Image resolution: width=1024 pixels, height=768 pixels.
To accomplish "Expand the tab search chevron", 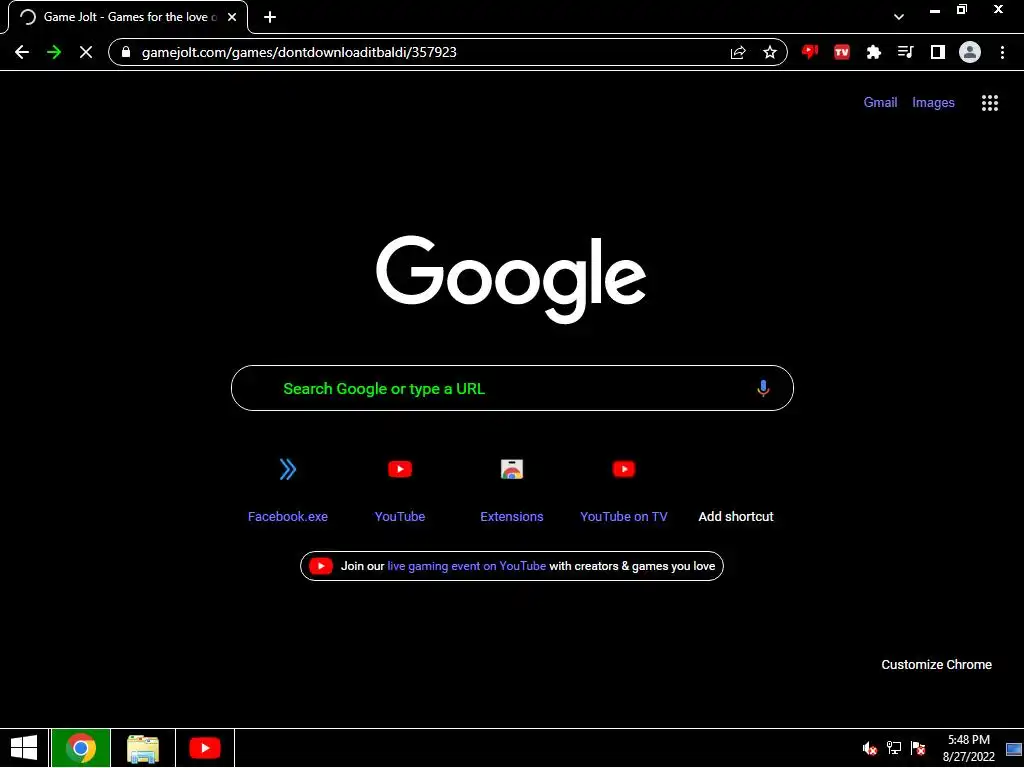I will 899,17.
